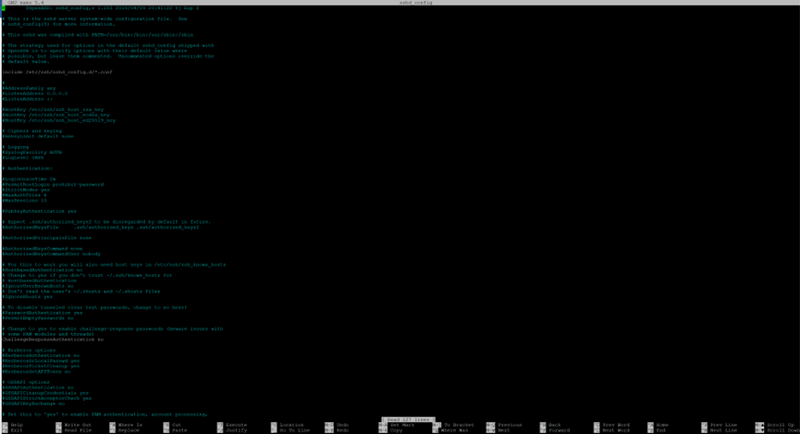Click the Help shortcut in nano footer
The image size is (800, 434).
[x=14, y=424]
